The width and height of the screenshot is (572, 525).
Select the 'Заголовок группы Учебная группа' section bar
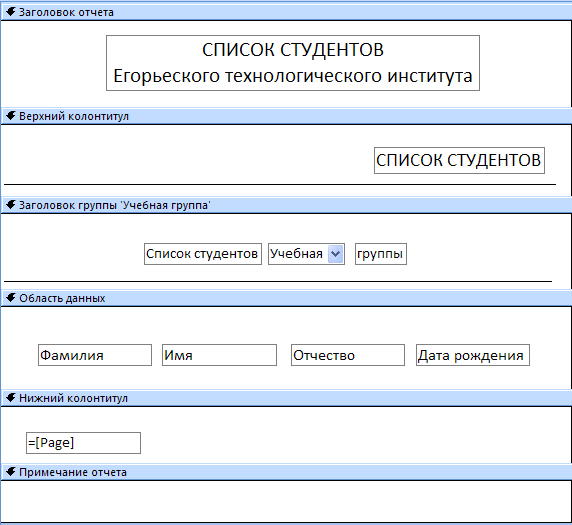pos(286,205)
